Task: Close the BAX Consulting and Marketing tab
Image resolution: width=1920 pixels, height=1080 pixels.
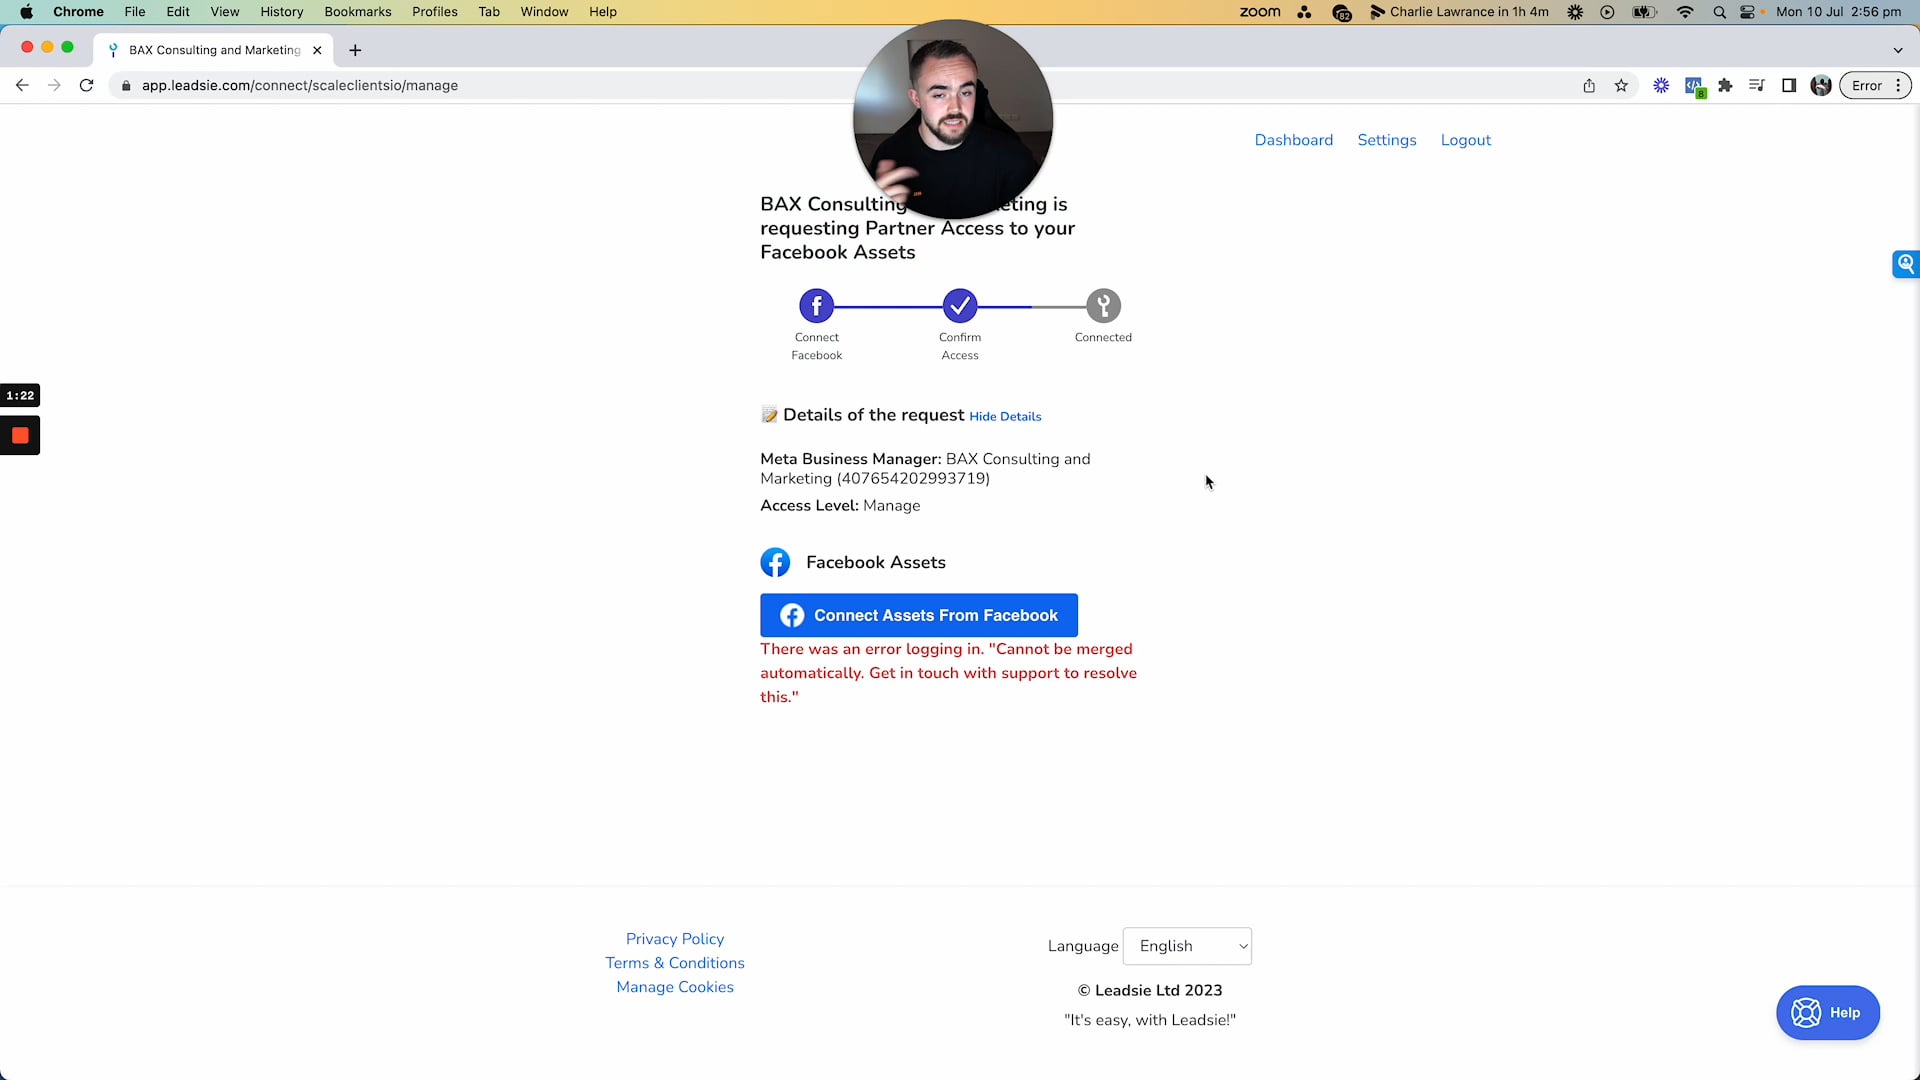Action: coord(317,50)
